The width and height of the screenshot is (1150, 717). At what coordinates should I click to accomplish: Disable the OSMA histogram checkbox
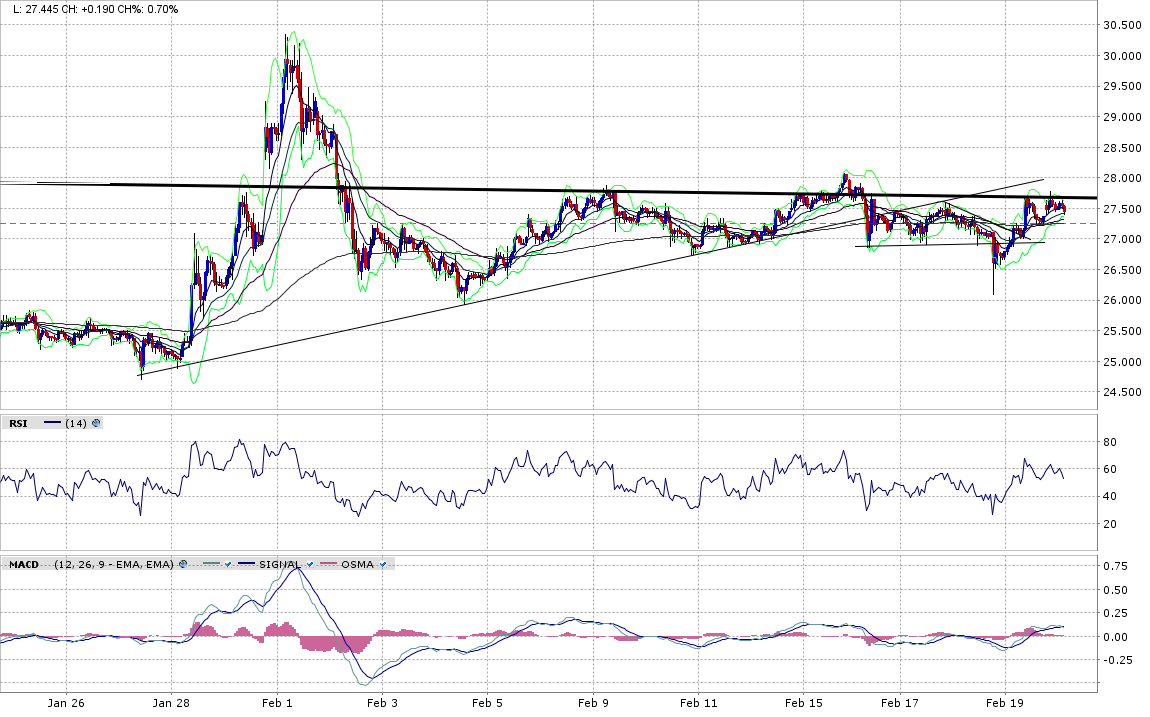[384, 565]
